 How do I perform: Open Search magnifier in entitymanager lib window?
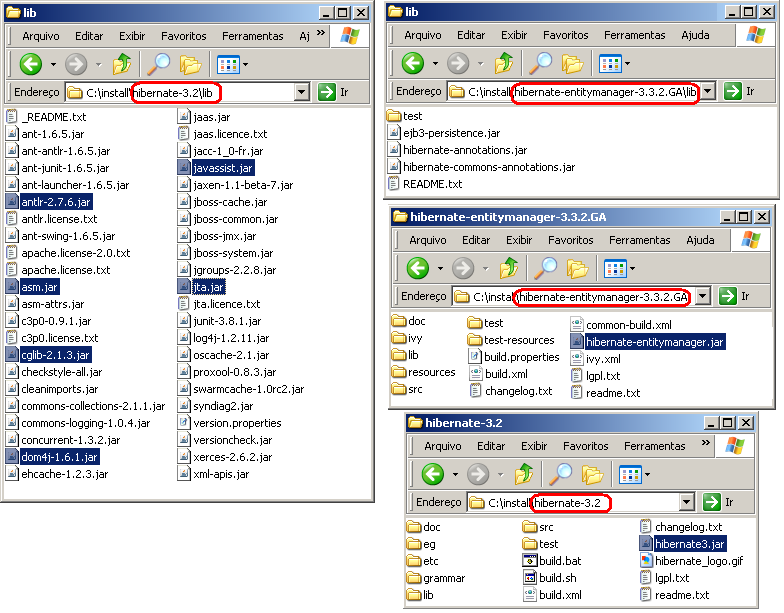tap(540, 63)
